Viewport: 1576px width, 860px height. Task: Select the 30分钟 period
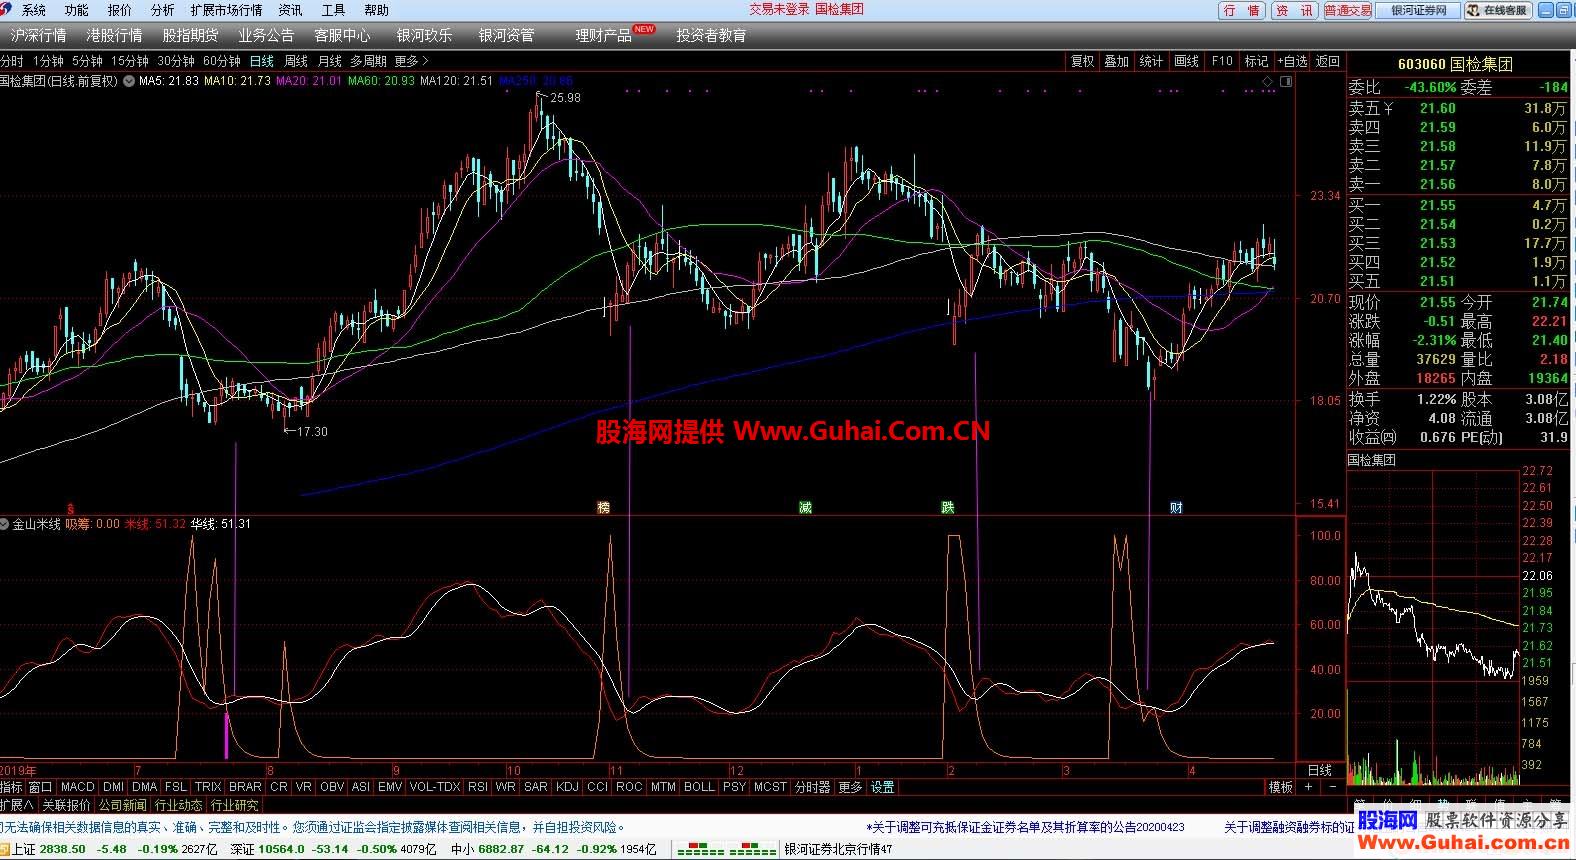point(176,61)
